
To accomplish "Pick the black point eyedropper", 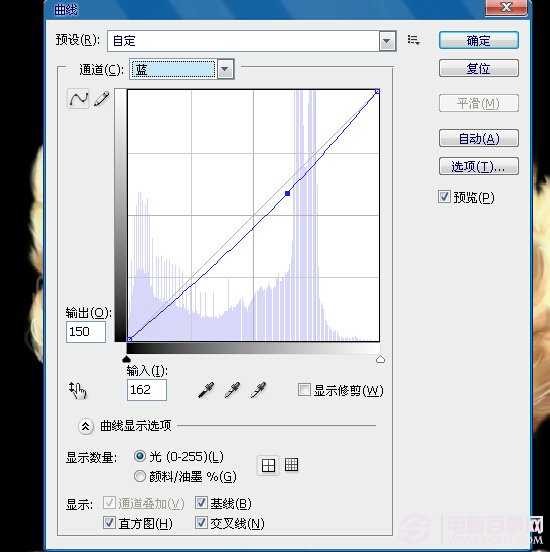I will tap(206, 390).
